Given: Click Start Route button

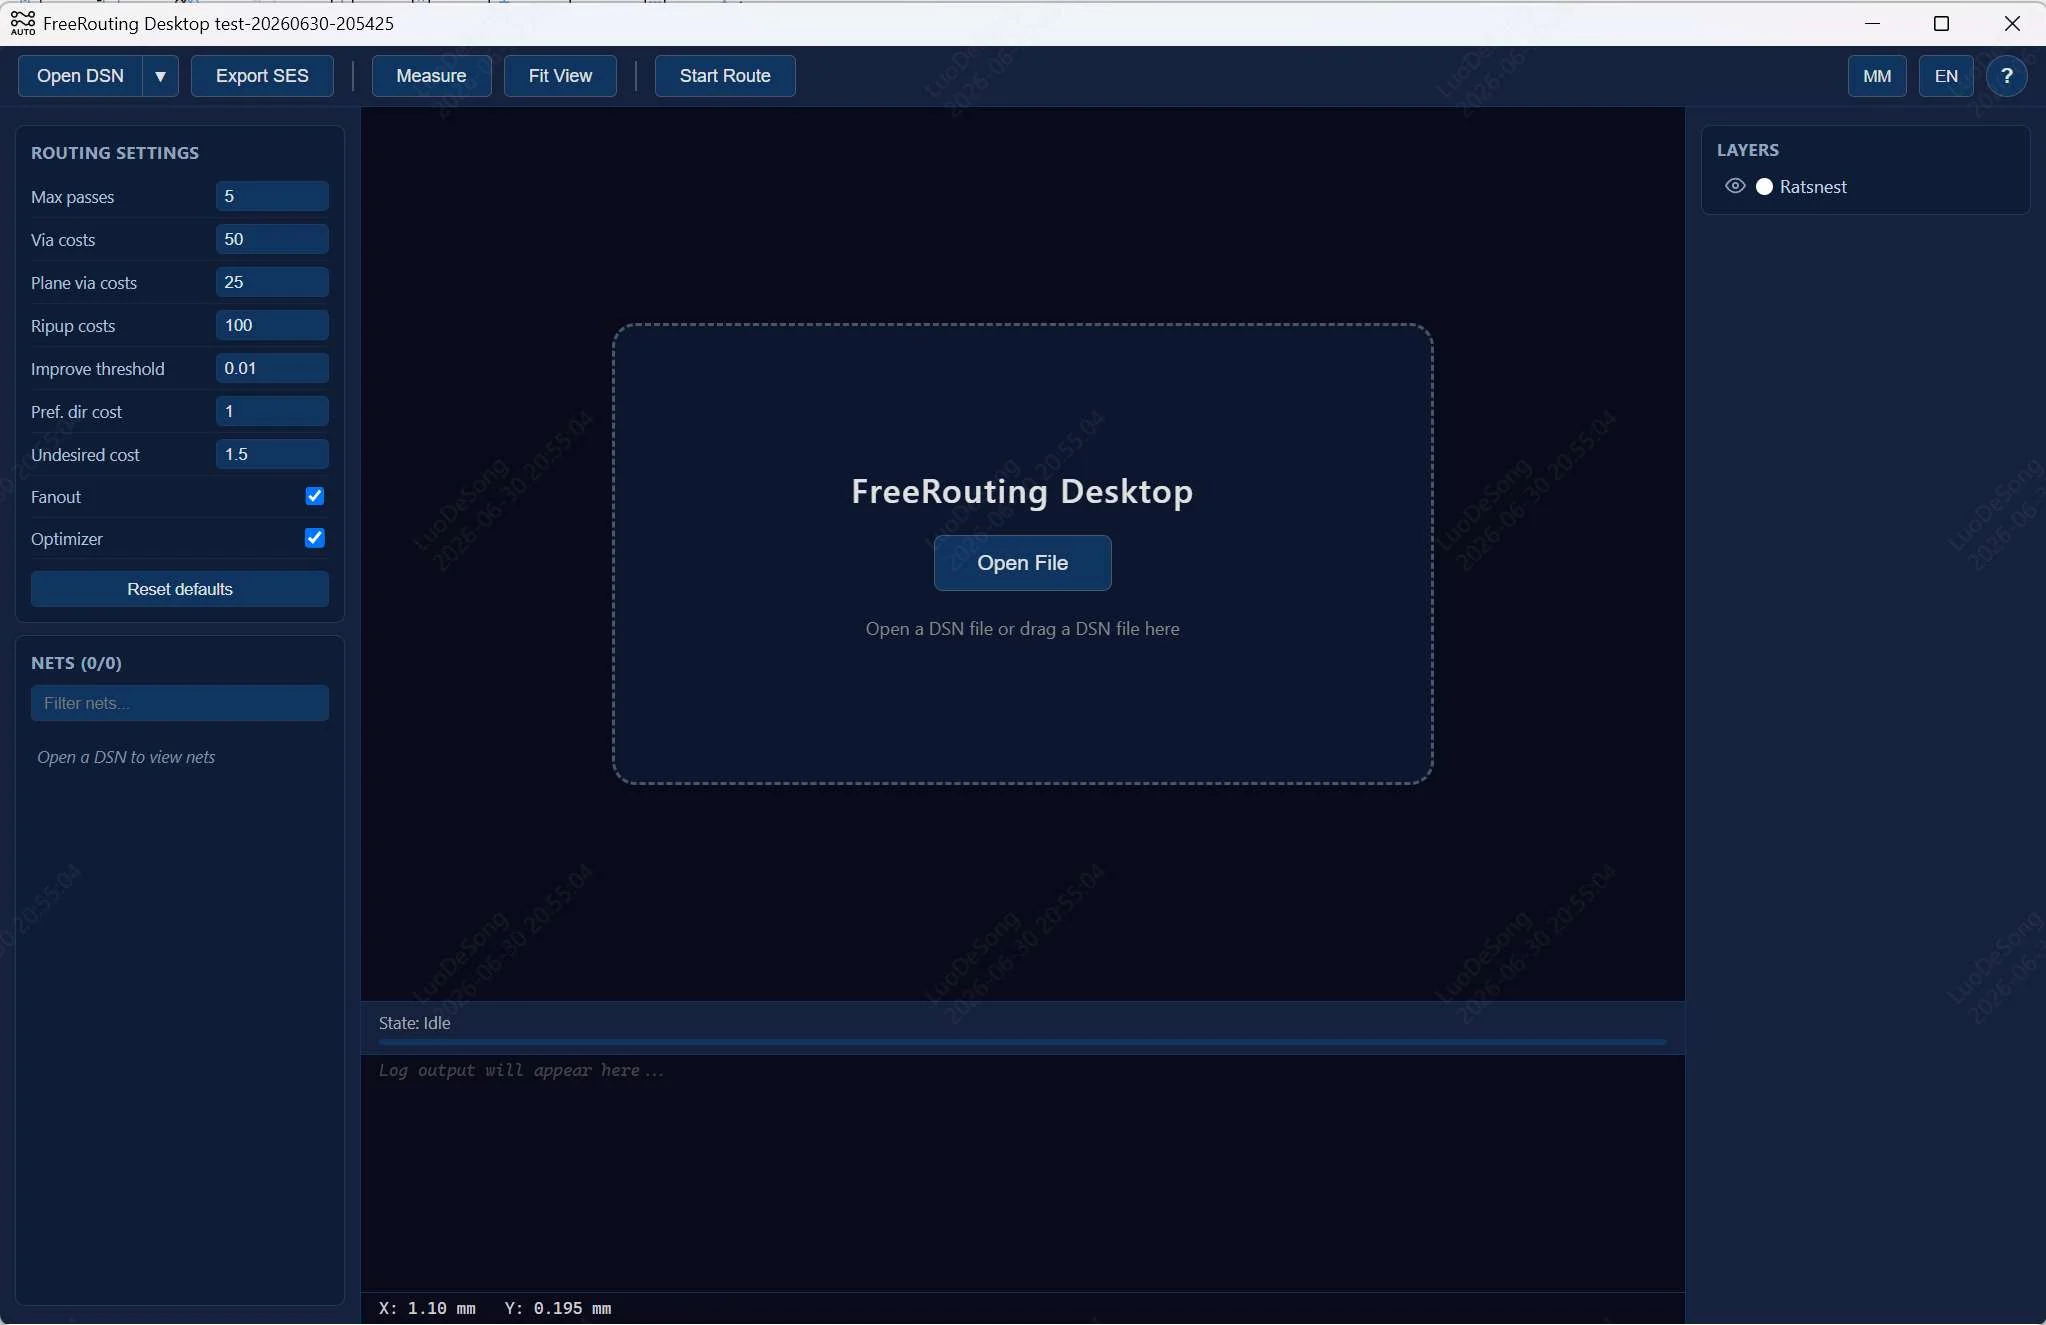Looking at the screenshot, I should 725,76.
